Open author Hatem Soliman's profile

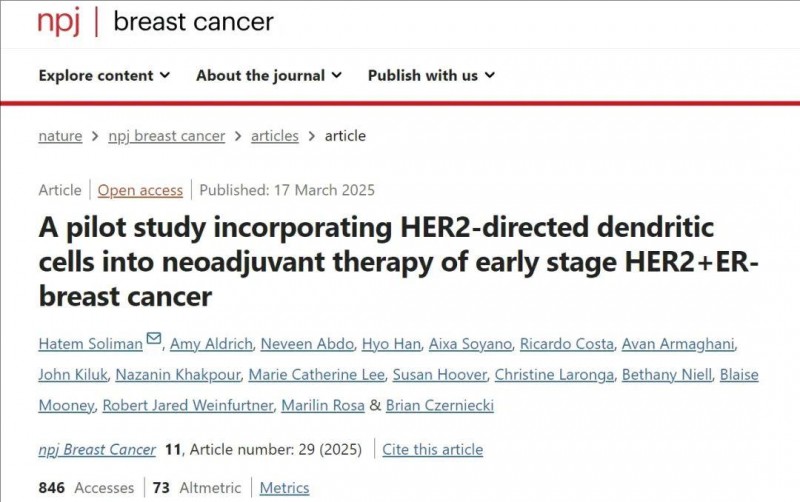90,344
